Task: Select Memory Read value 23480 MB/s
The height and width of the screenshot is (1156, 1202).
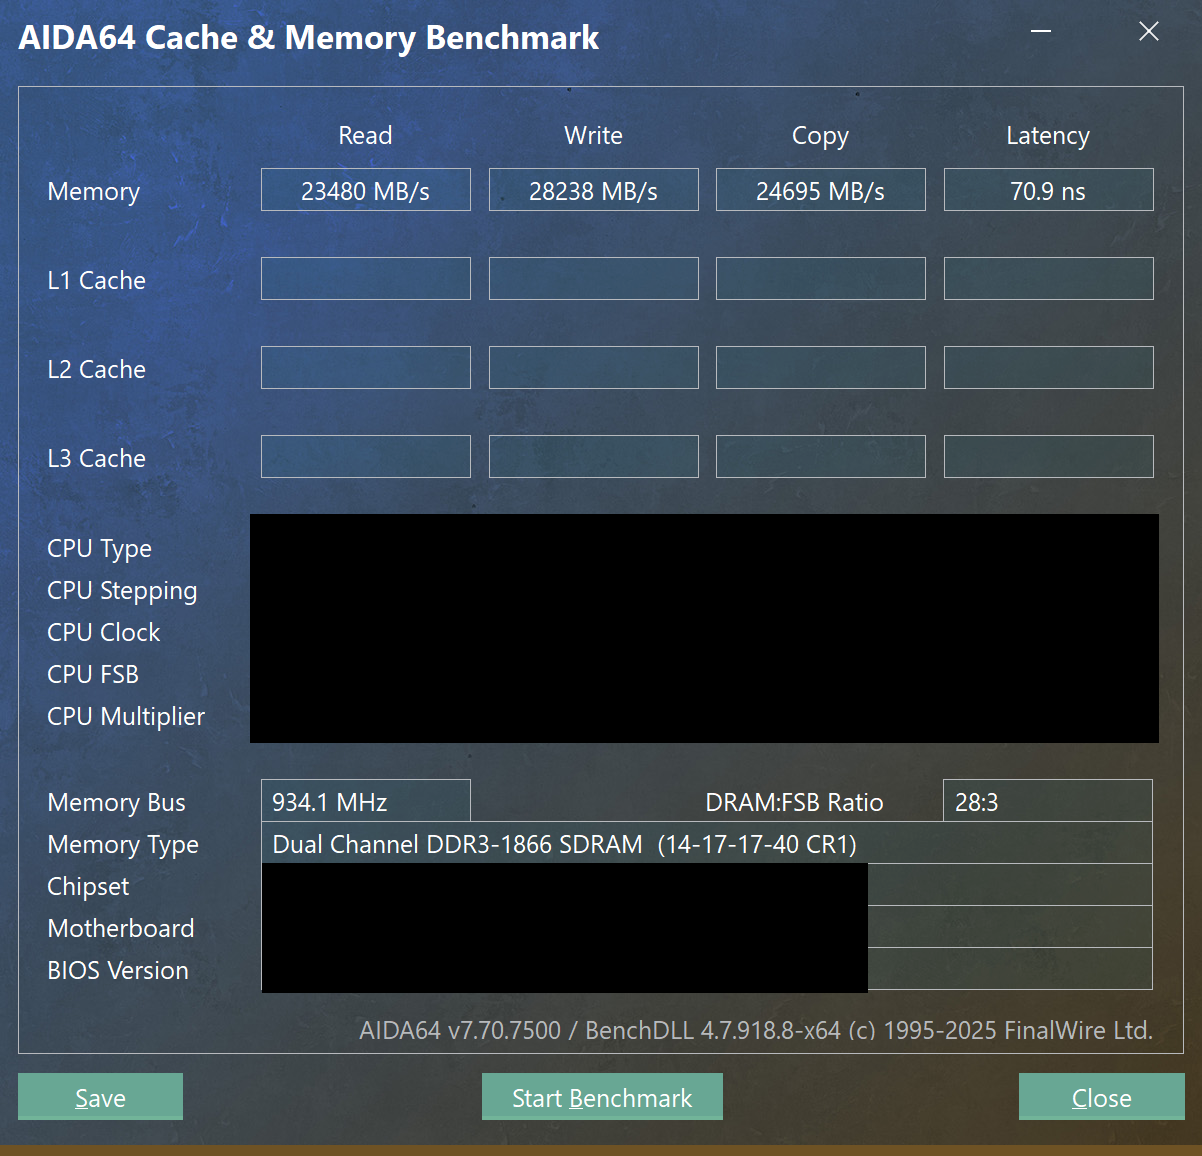Action: pyautogui.click(x=366, y=190)
